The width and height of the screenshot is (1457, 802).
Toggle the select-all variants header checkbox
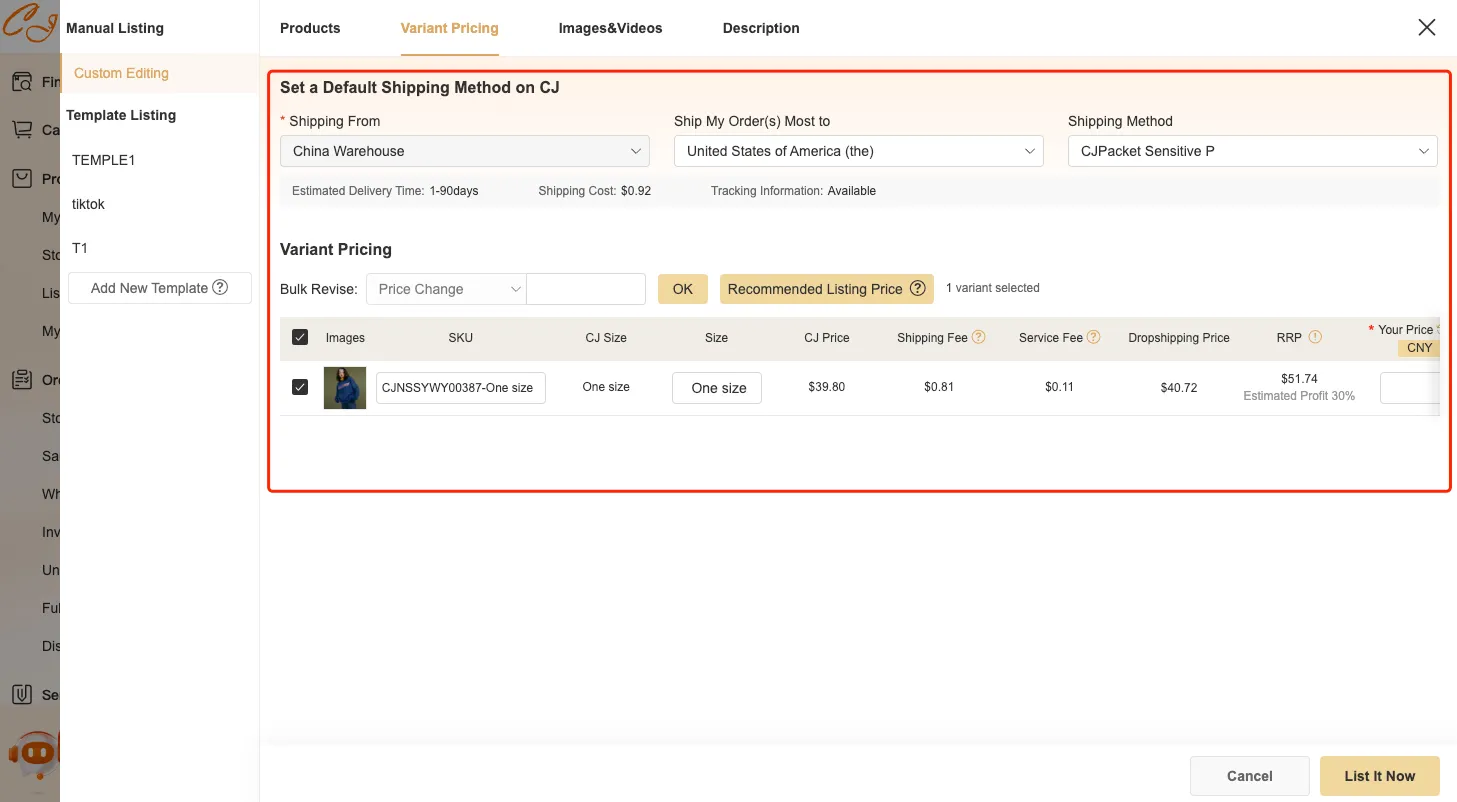tap(300, 338)
